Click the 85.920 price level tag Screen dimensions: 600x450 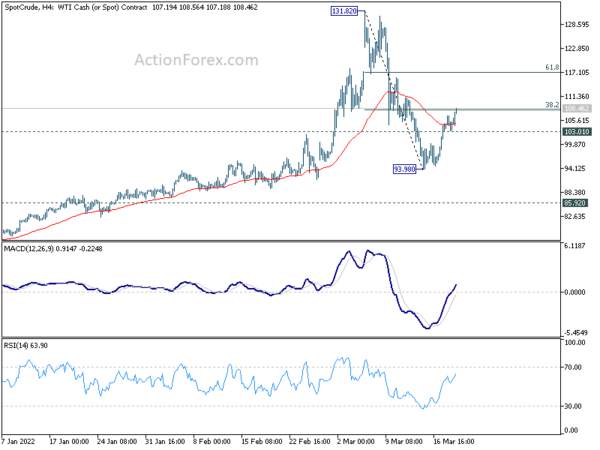coord(575,203)
